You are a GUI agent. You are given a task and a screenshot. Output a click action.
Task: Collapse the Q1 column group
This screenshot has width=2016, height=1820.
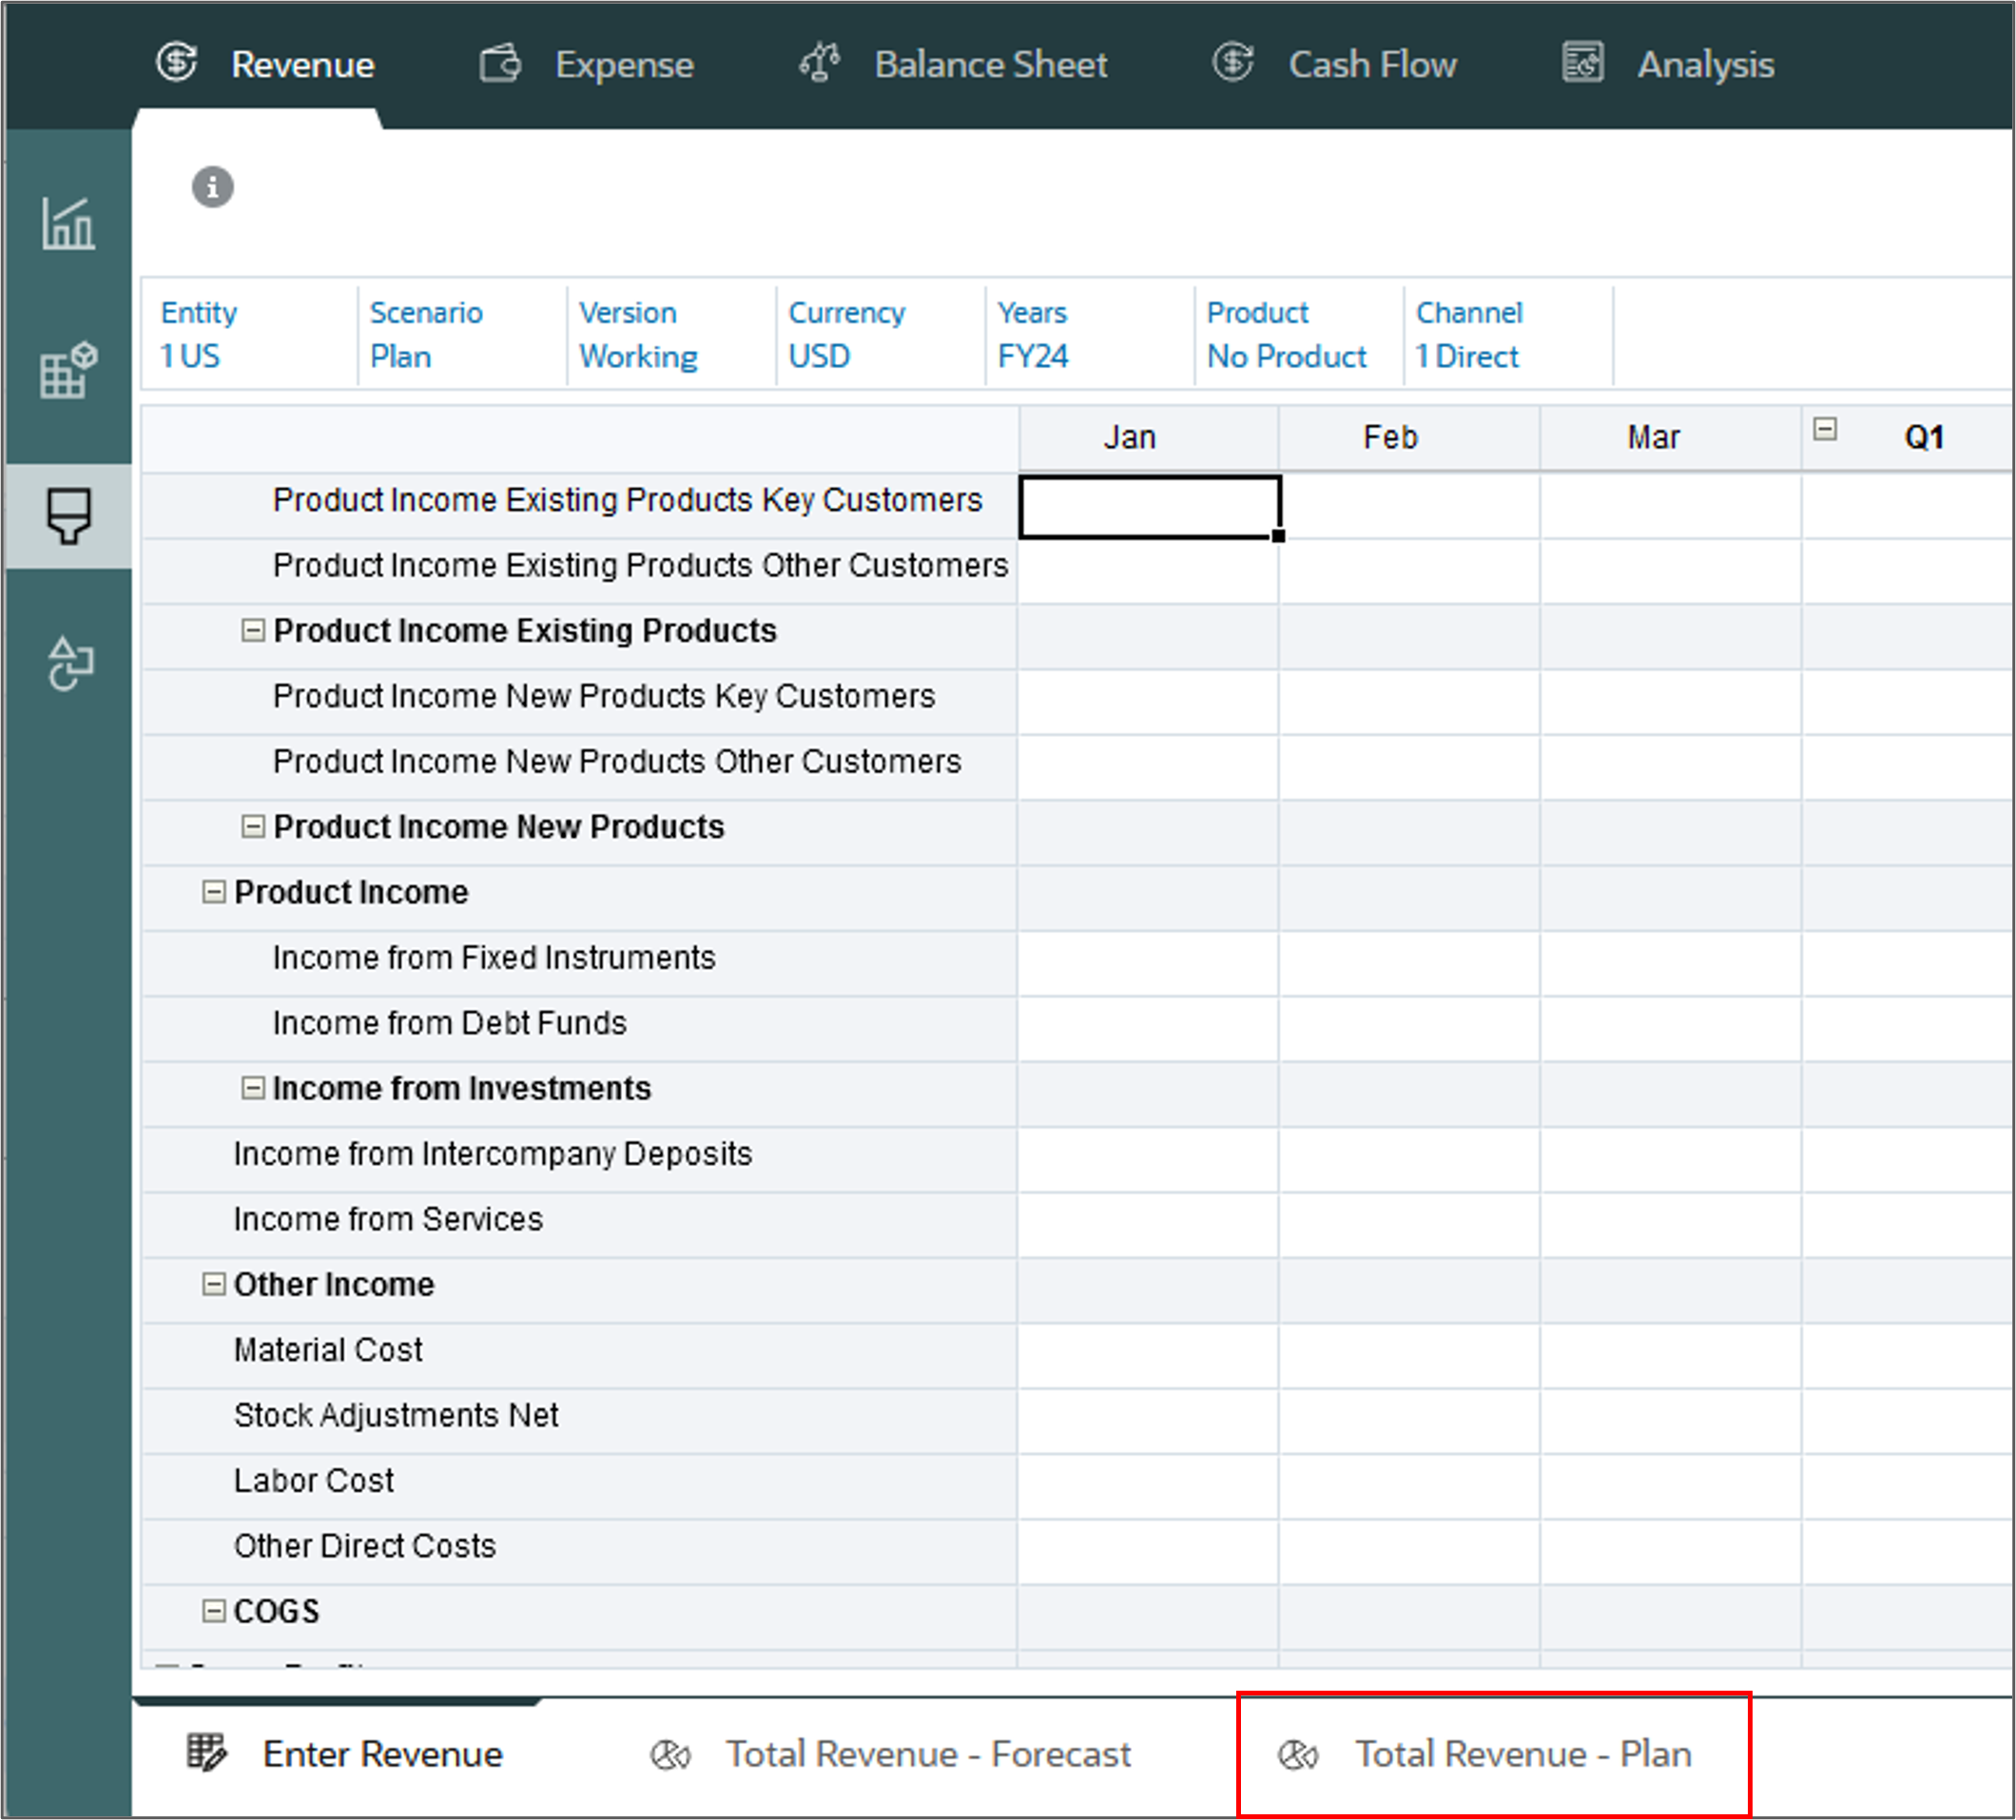coord(1825,430)
